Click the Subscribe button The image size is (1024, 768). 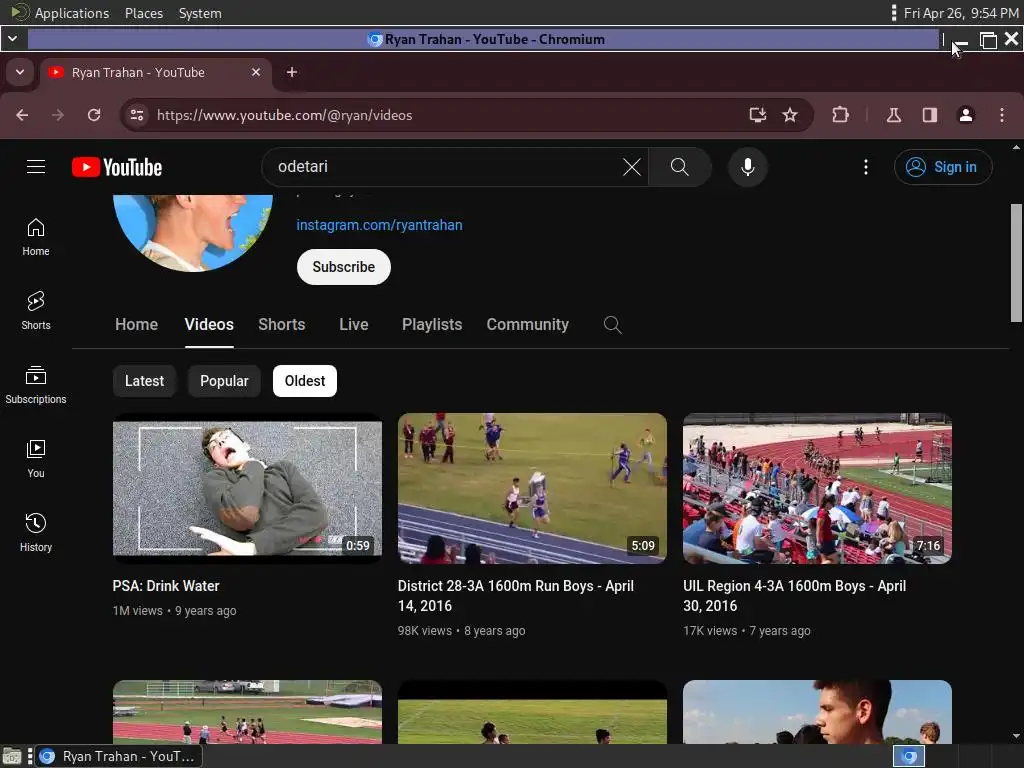click(344, 267)
